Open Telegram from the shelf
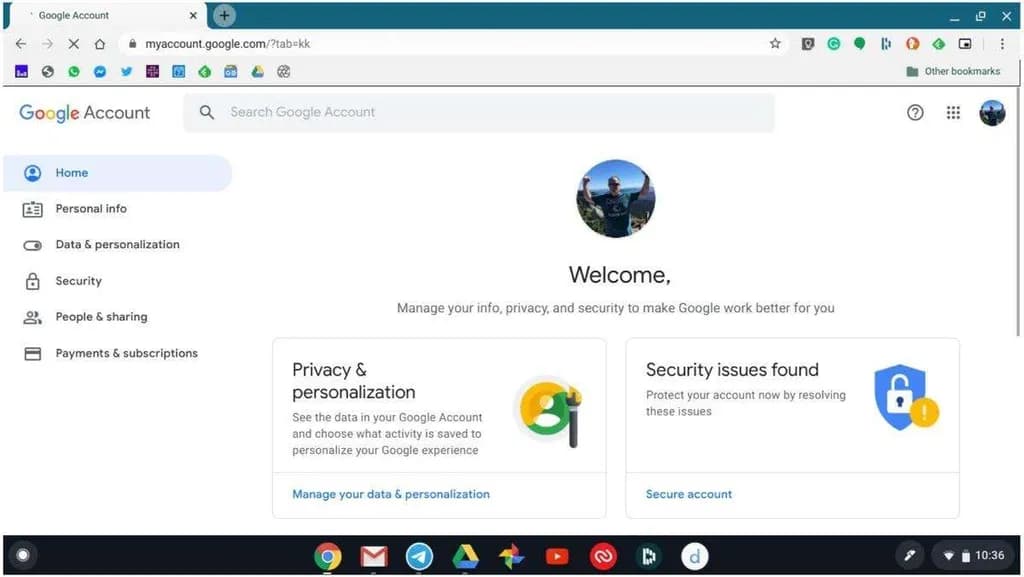This screenshot has width=1024, height=577. coord(420,556)
